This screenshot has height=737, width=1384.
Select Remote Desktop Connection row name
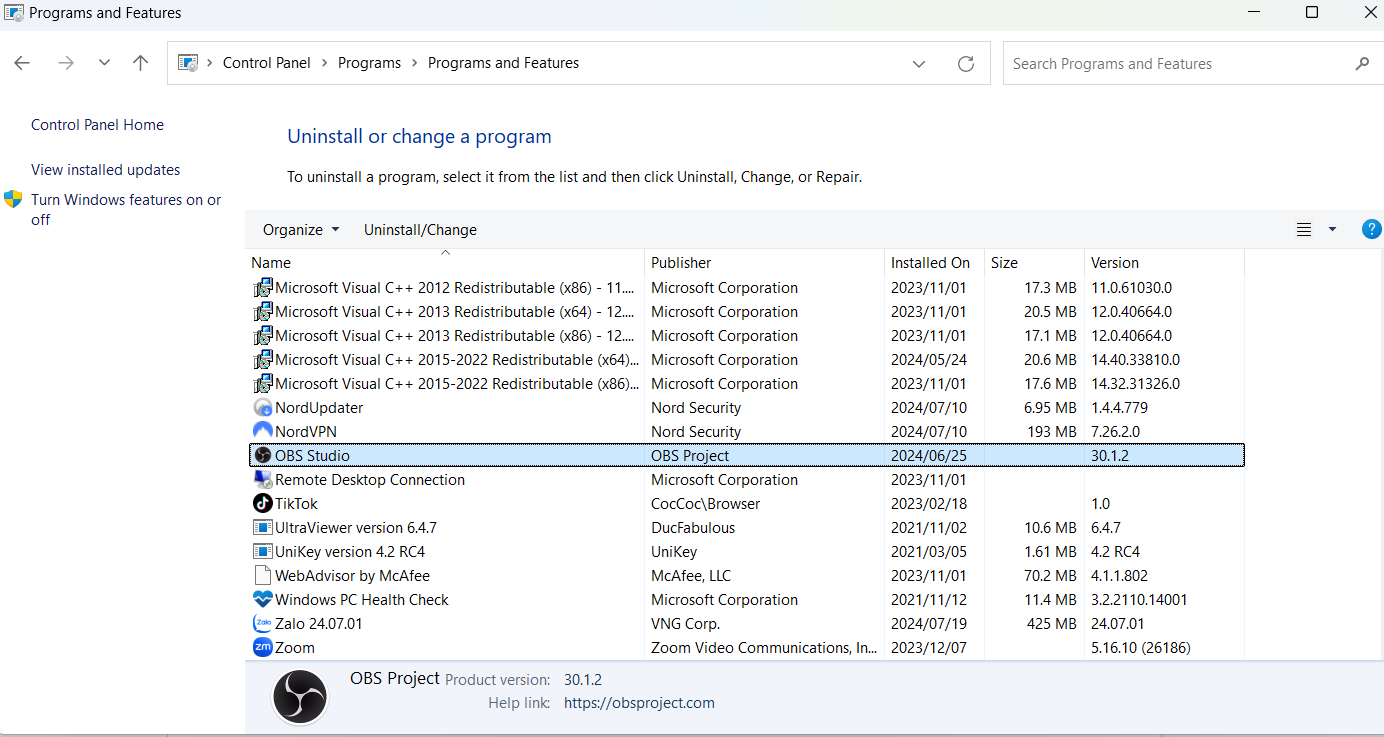(370, 480)
